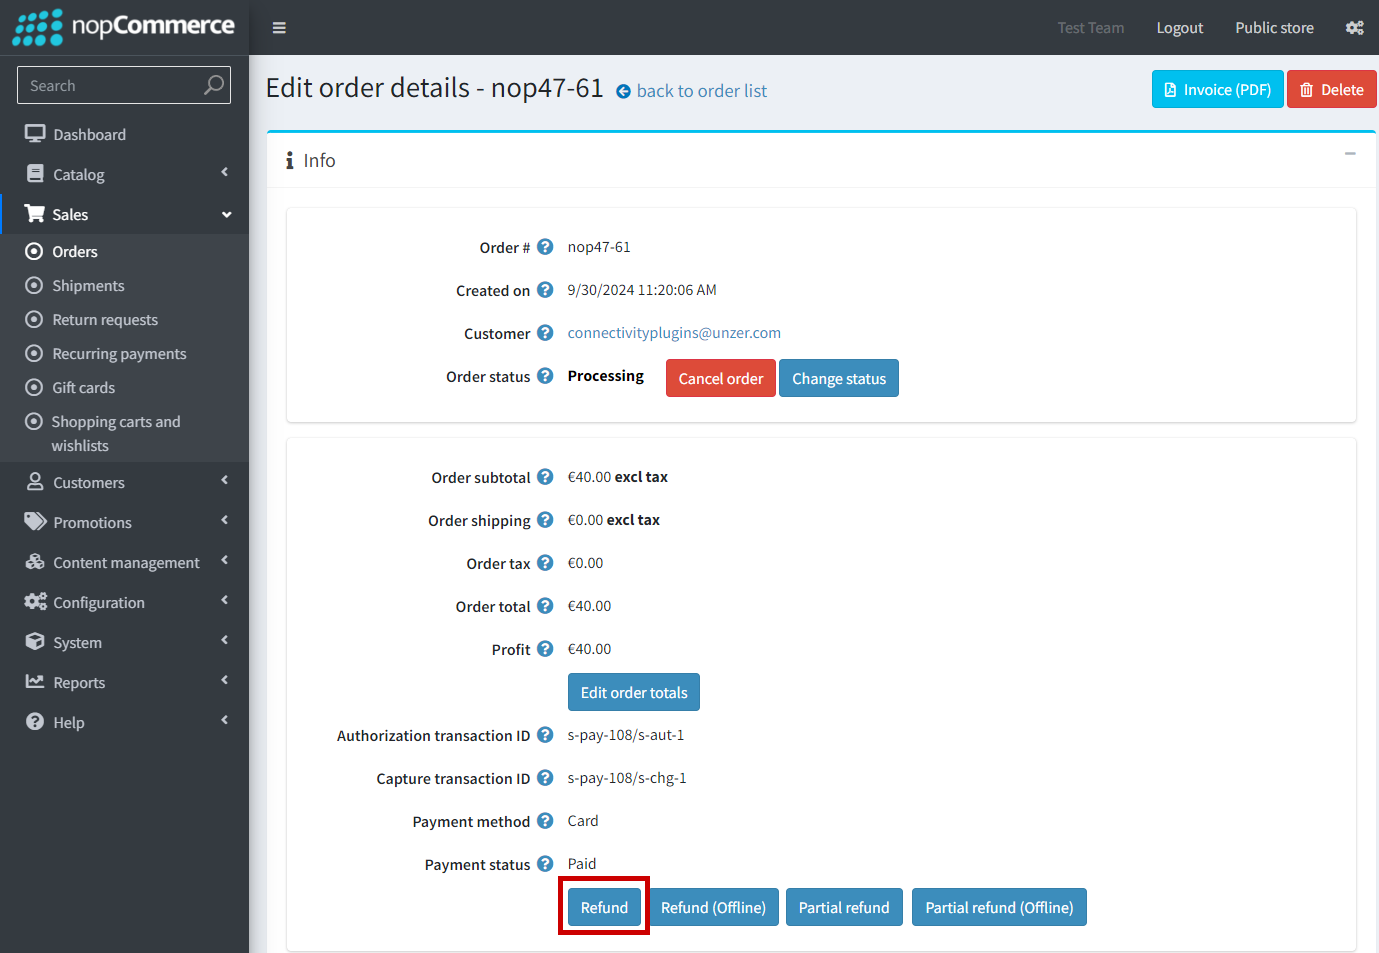Expand the Reports menu arrow

[225, 680]
